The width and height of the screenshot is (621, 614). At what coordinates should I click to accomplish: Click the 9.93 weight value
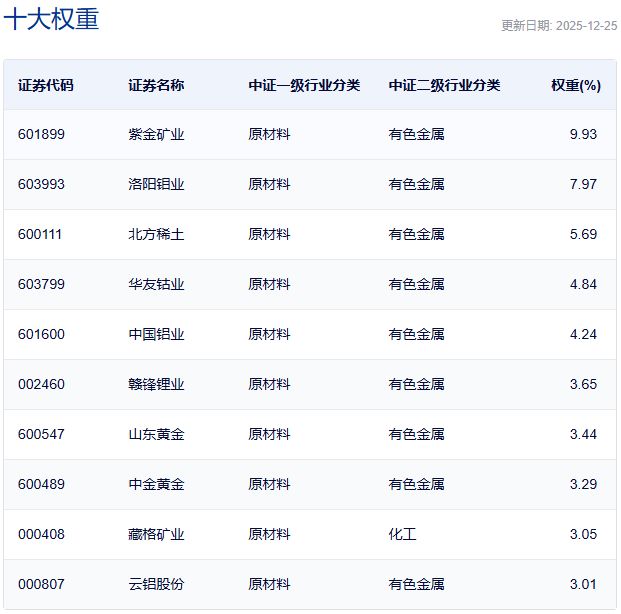pos(583,134)
